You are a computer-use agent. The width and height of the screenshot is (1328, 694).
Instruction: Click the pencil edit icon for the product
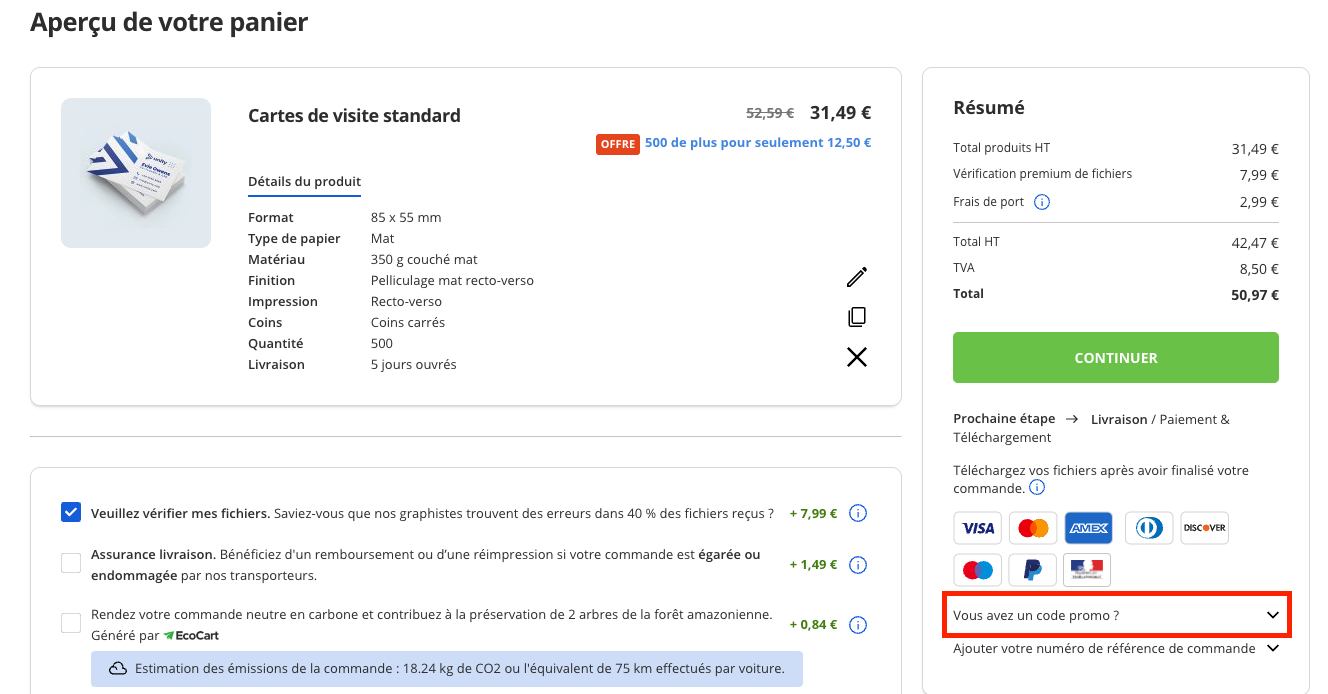point(857,277)
